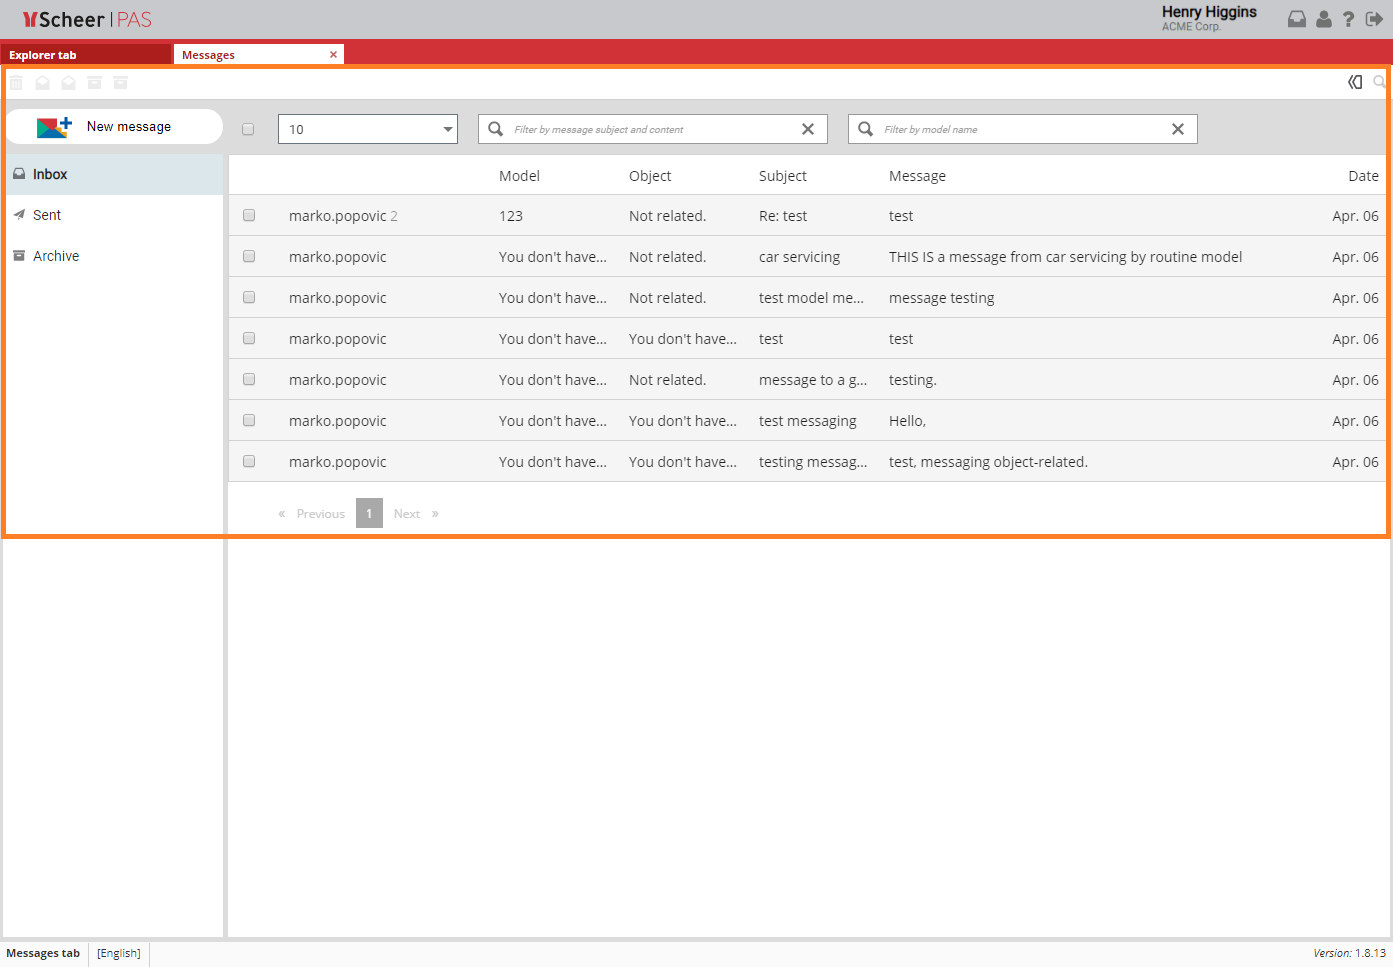Open the user profile icon

click(1322, 18)
